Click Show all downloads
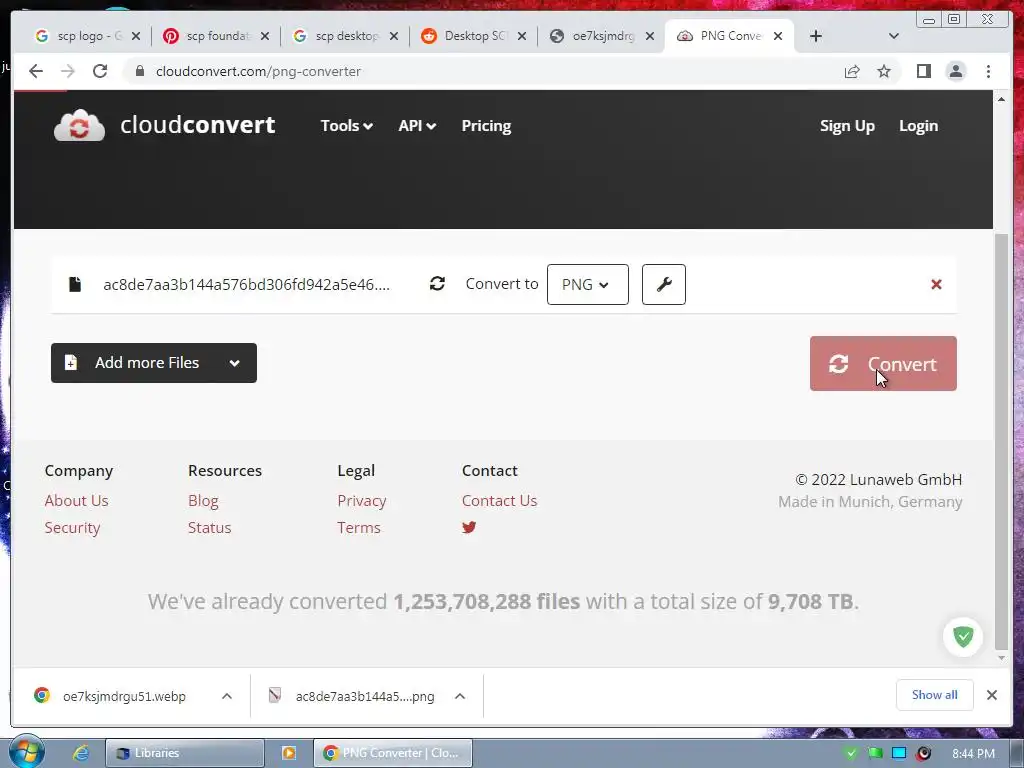The height and width of the screenshot is (768, 1024). point(935,695)
